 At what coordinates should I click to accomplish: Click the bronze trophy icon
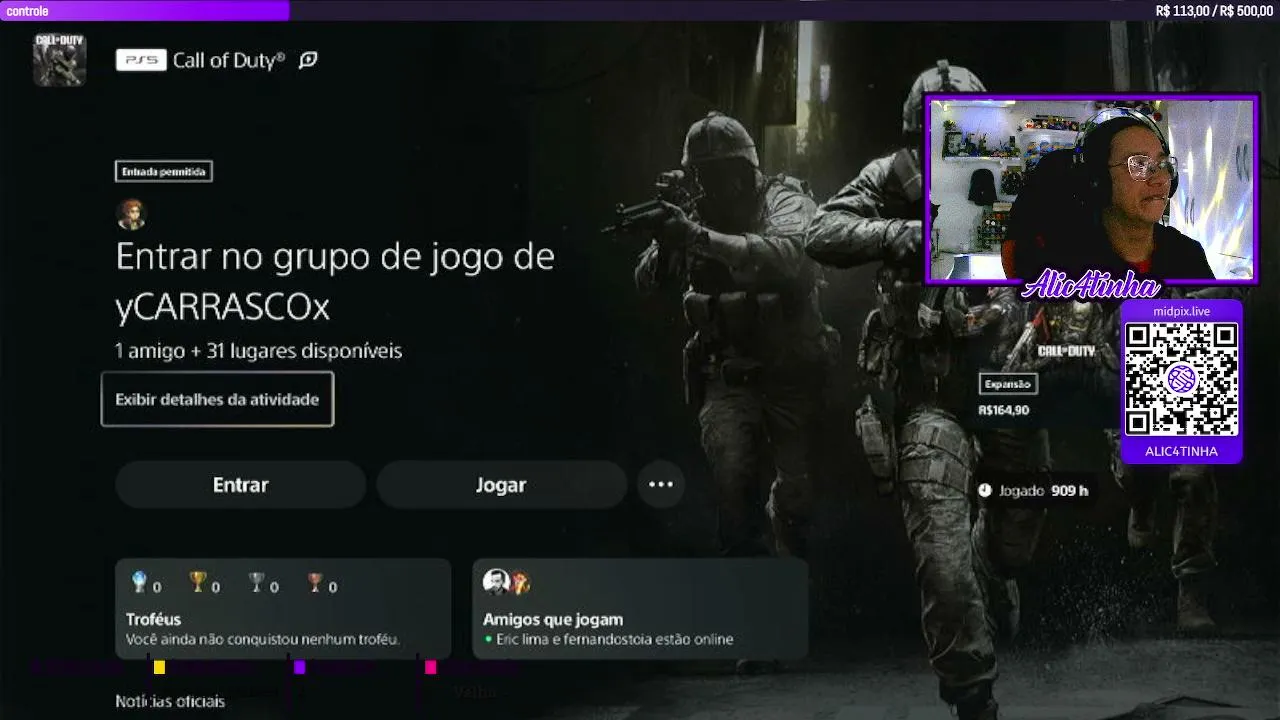(x=316, y=582)
